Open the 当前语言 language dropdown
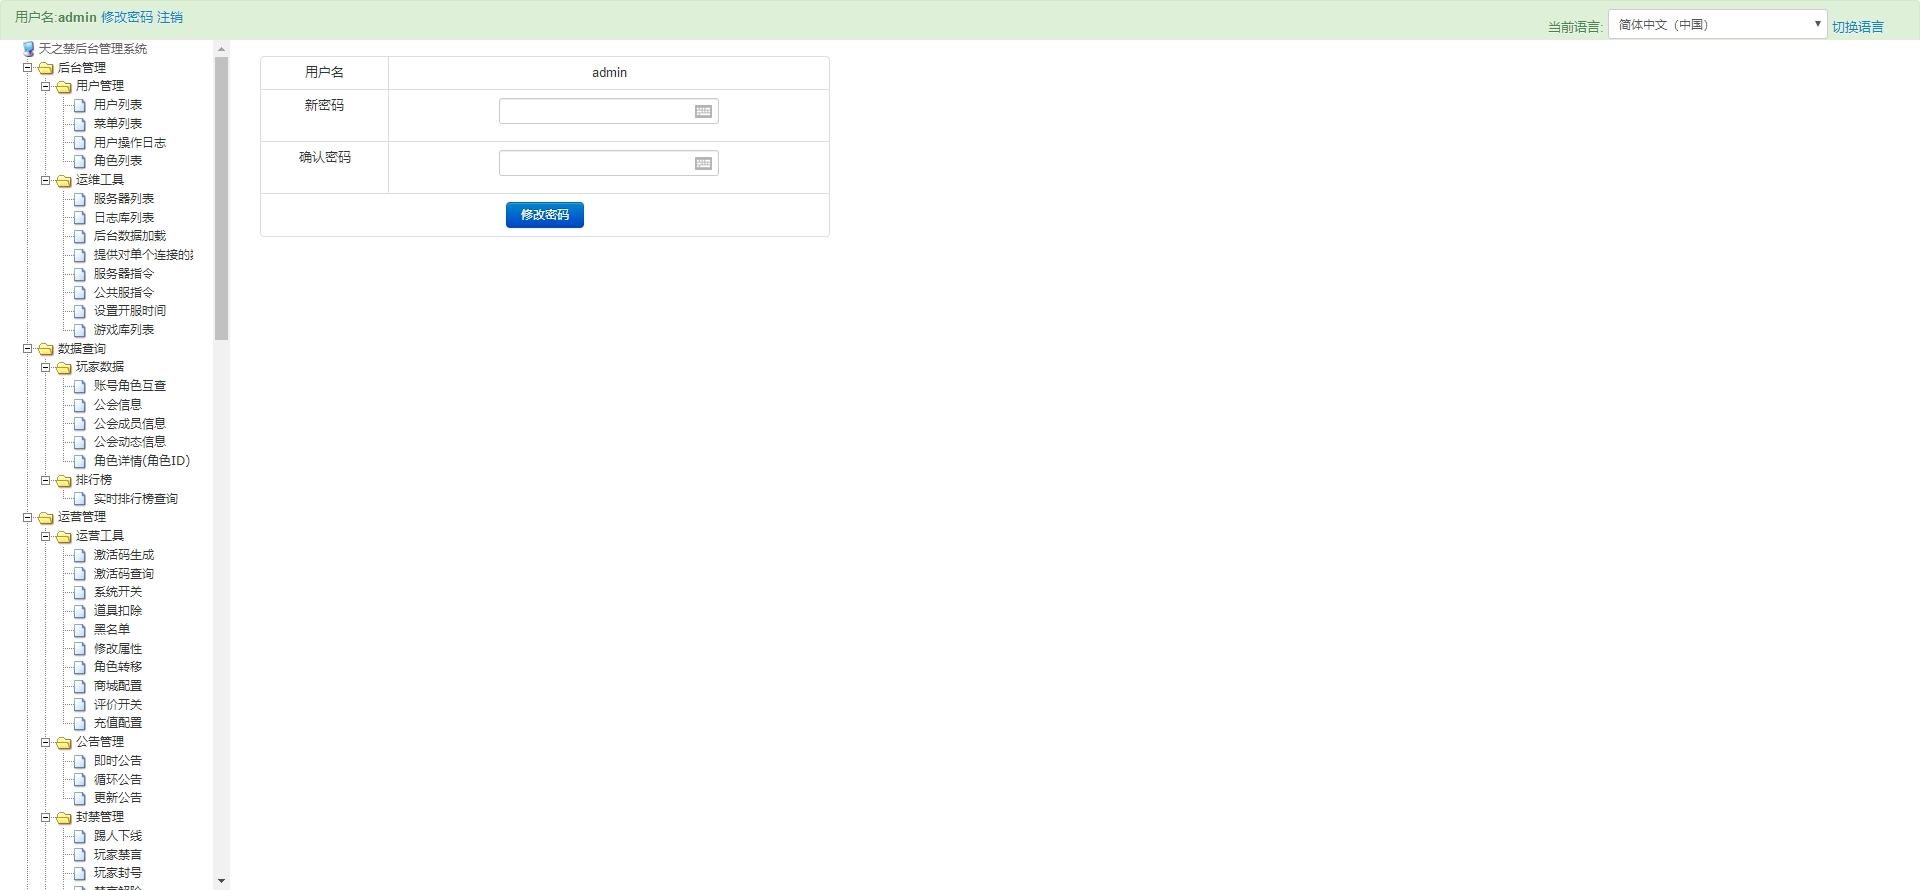 pyautogui.click(x=1717, y=25)
